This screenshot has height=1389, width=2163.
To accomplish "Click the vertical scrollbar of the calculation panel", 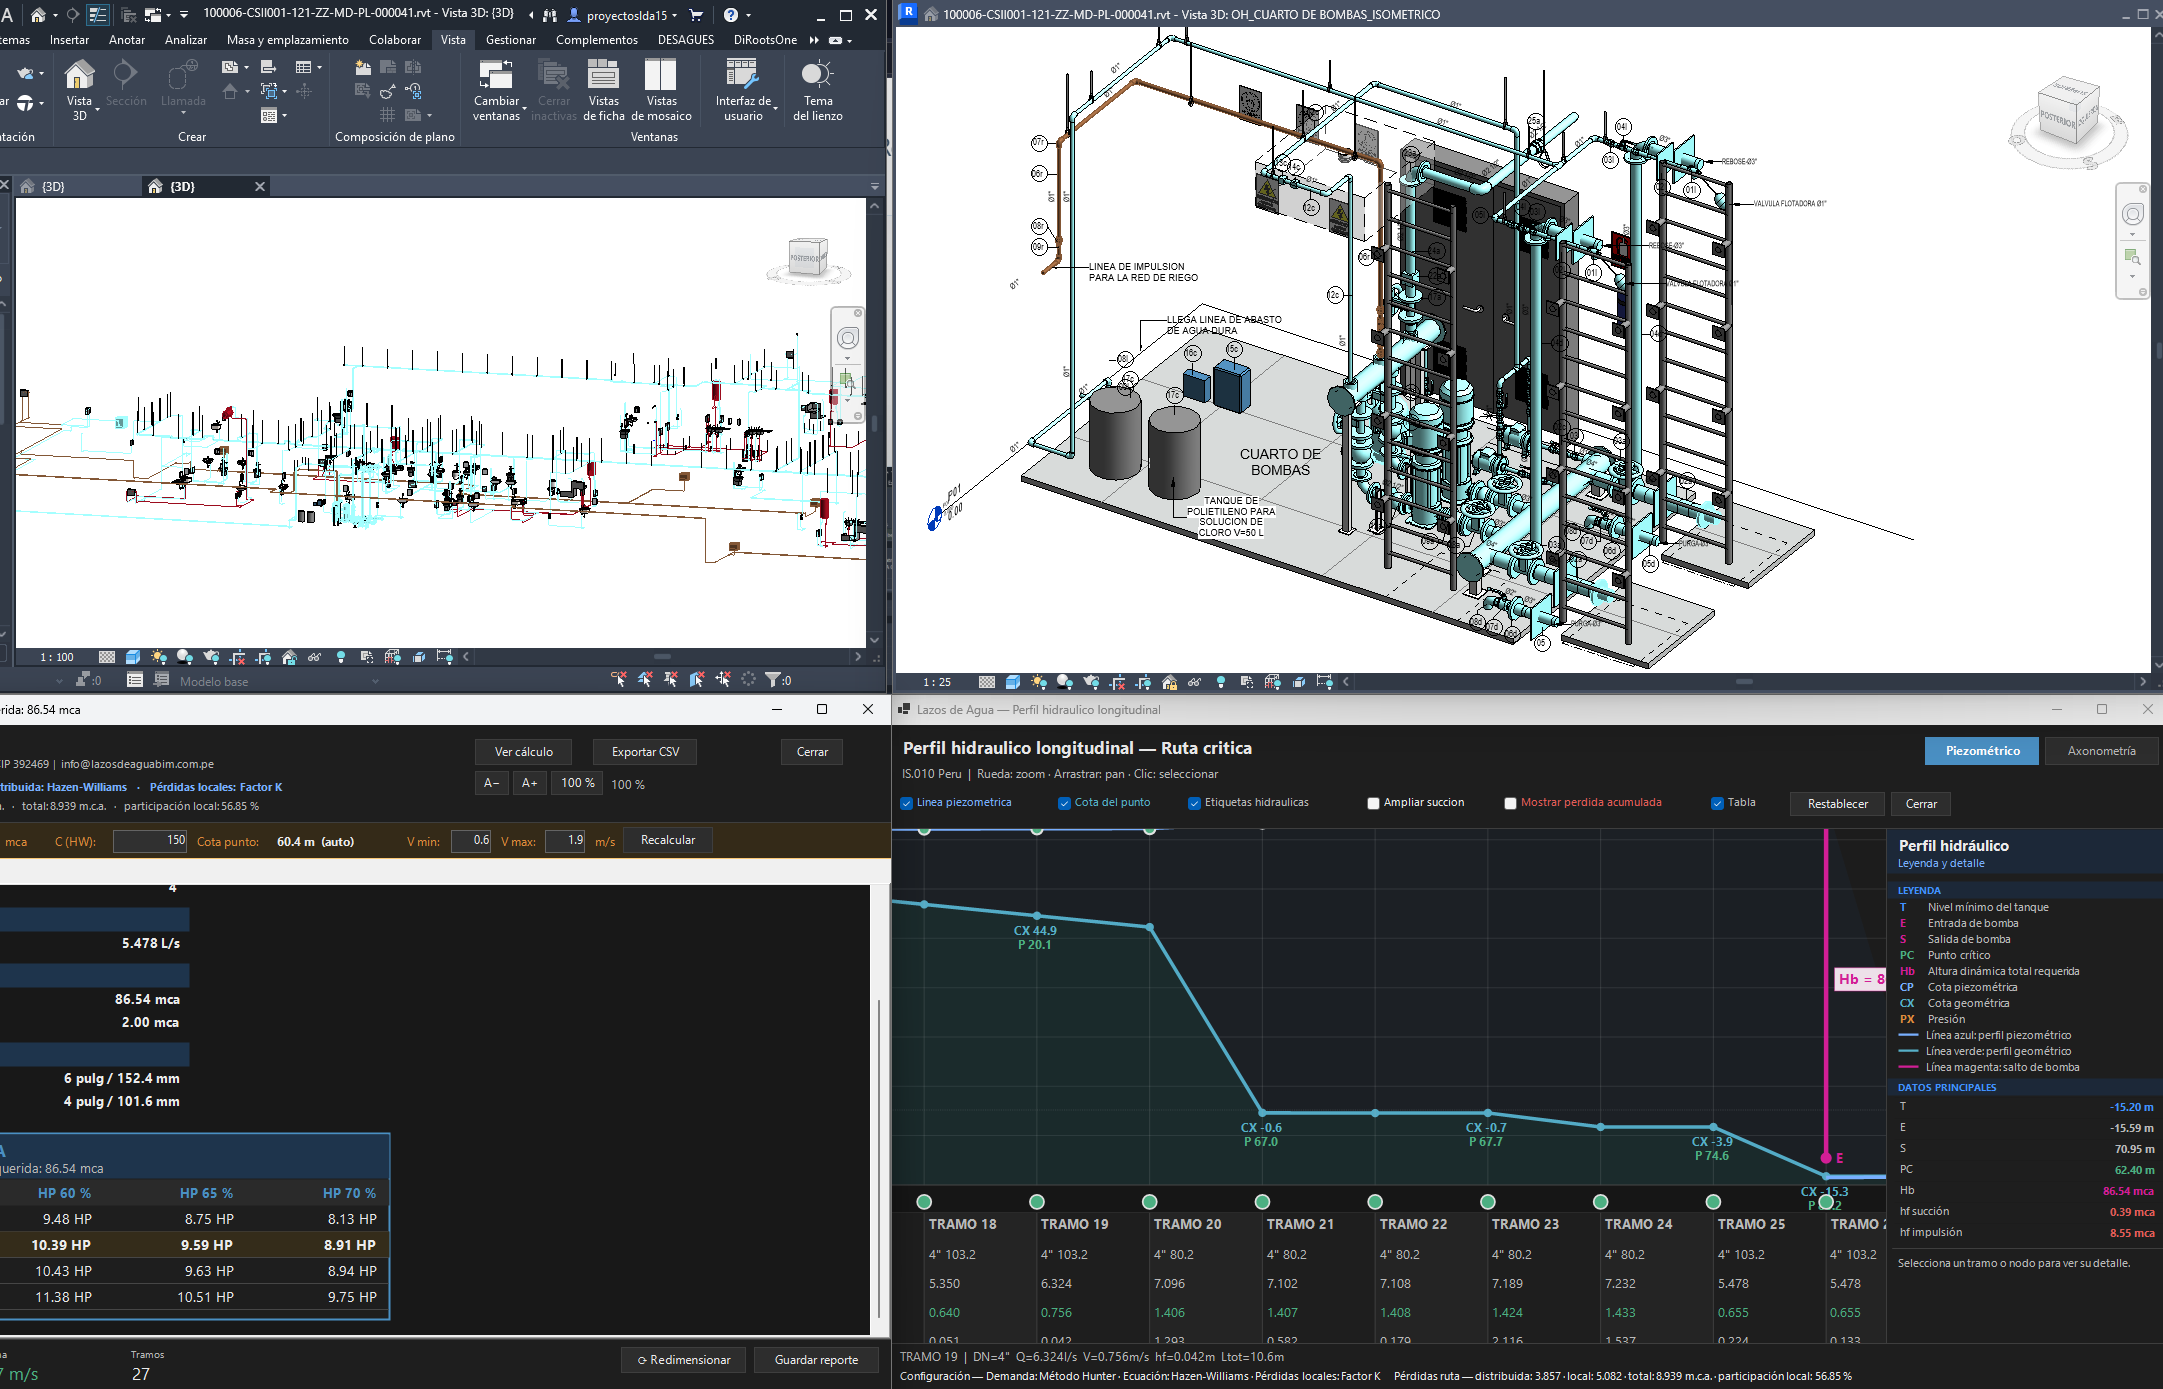I will [x=880, y=1158].
